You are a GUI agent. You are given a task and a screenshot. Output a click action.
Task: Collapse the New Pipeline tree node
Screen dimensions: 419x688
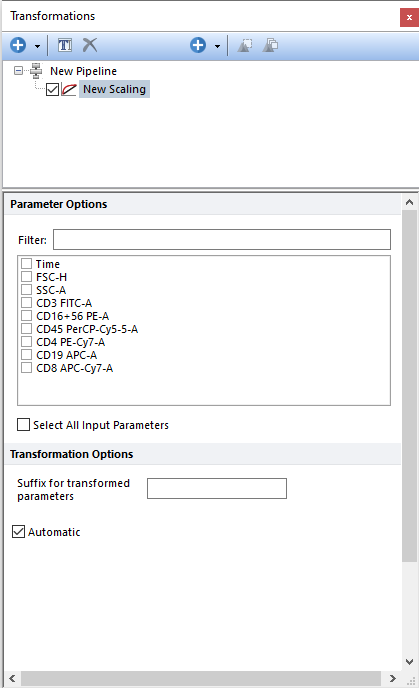pyautogui.click(x=18, y=71)
